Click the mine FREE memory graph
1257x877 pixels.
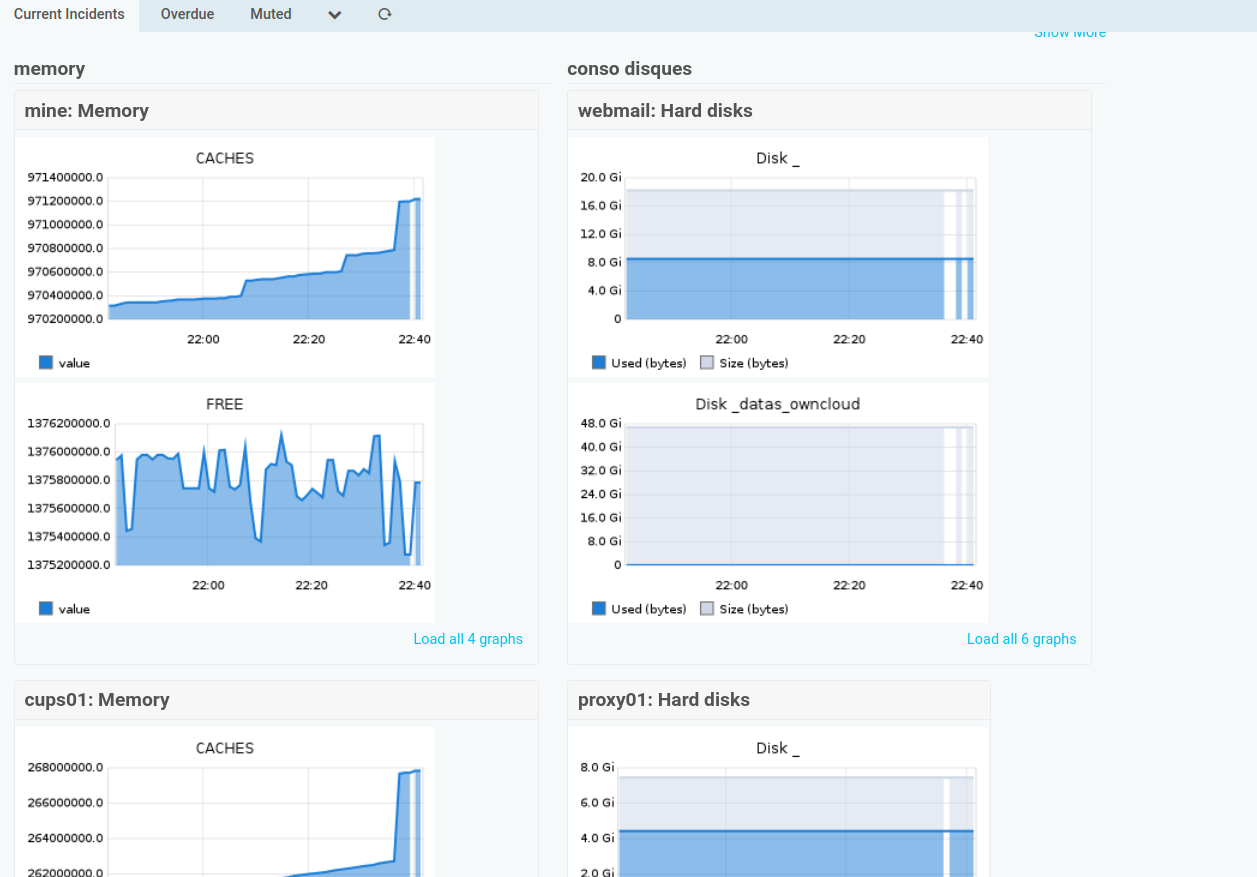pyautogui.click(x=225, y=503)
